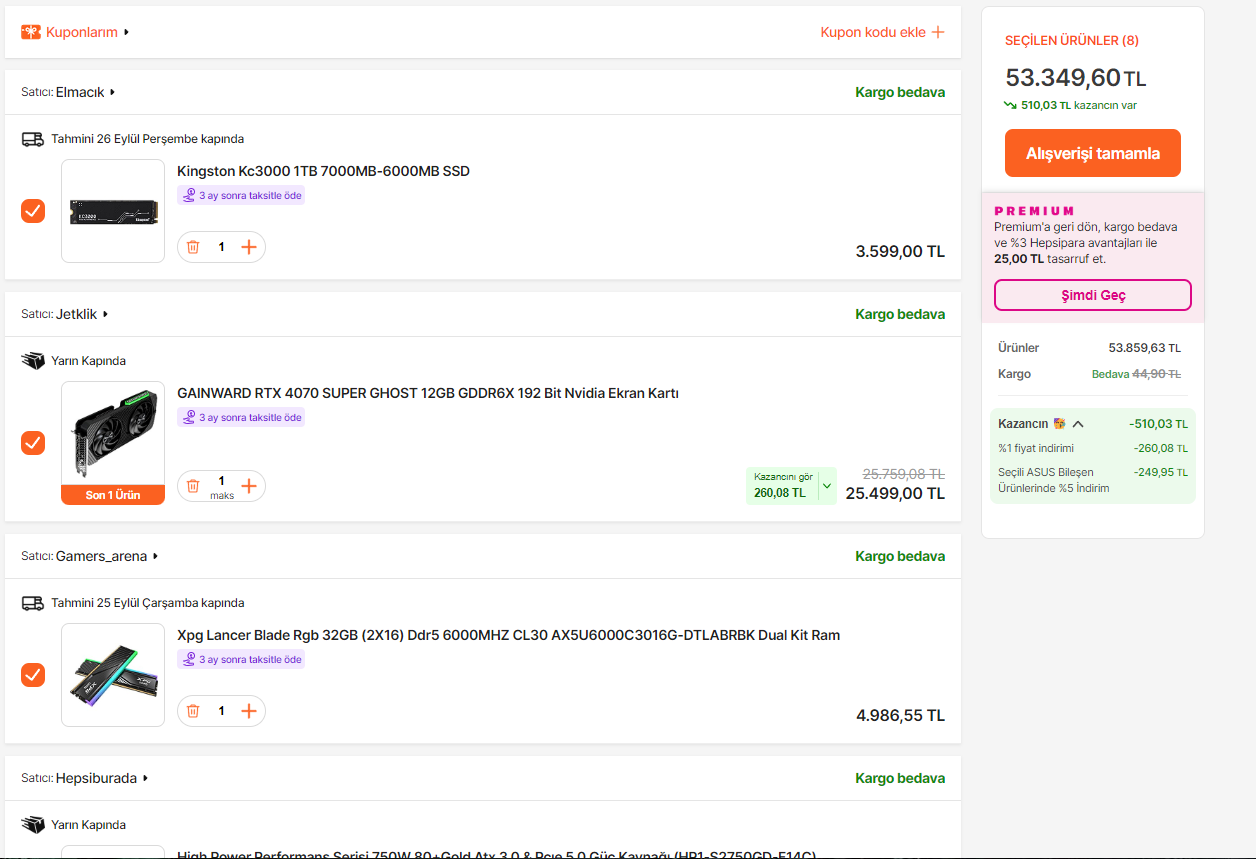Click the Kuponlarım ticket icon
1256x859 pixels.
click(x=31, y=32)
